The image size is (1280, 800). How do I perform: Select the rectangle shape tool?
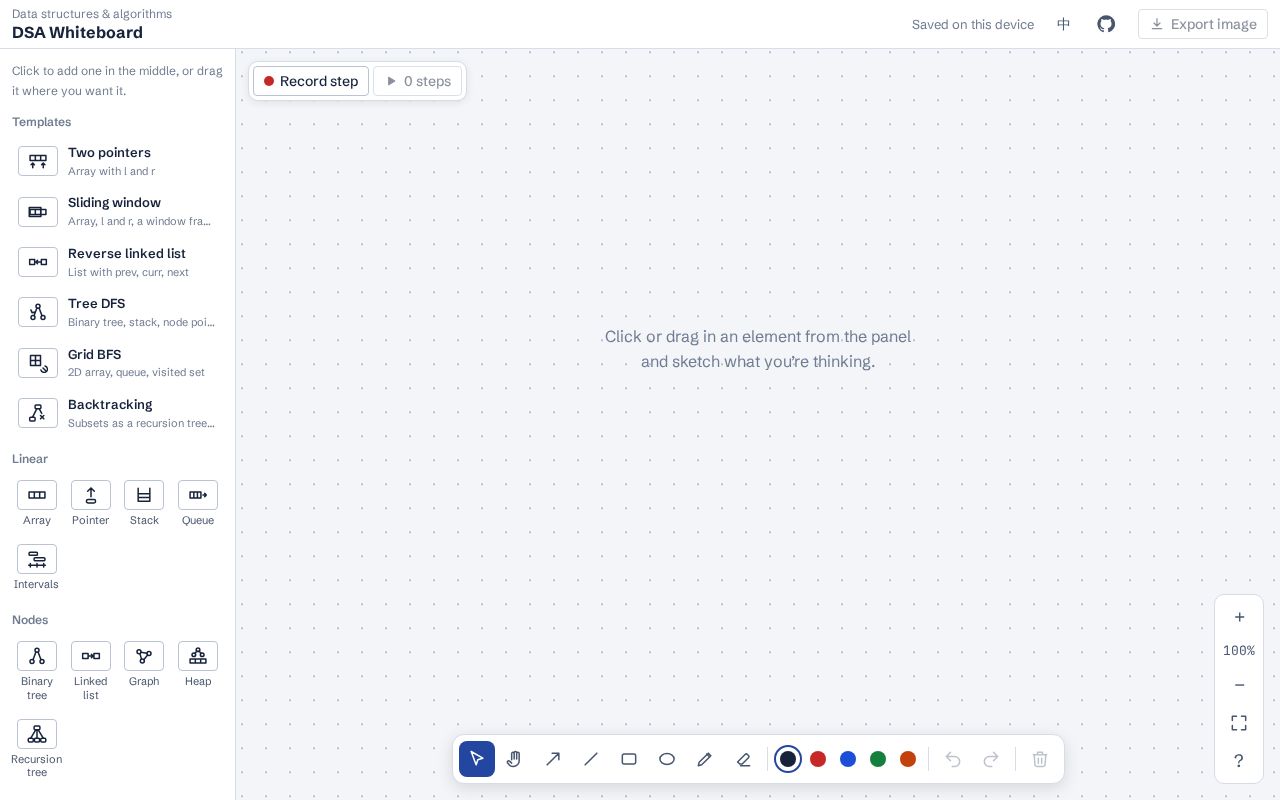pyautogui.click(x=629, y=759)
